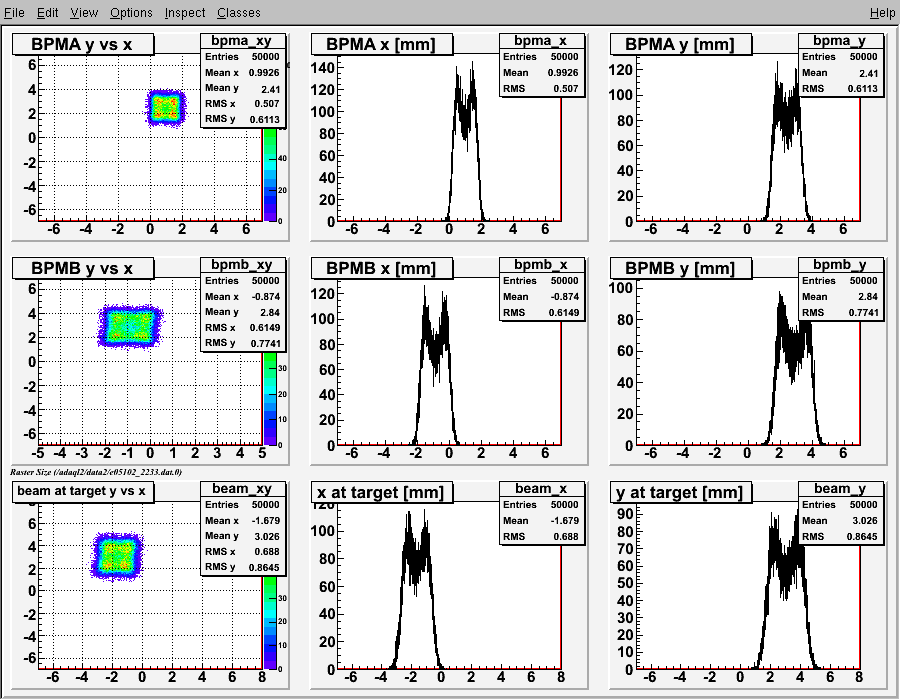This screenshot has height=700, width=900.
Task: Click 'Mean 2.84' in bpmb_y stats
Action: tap(840, 297)
